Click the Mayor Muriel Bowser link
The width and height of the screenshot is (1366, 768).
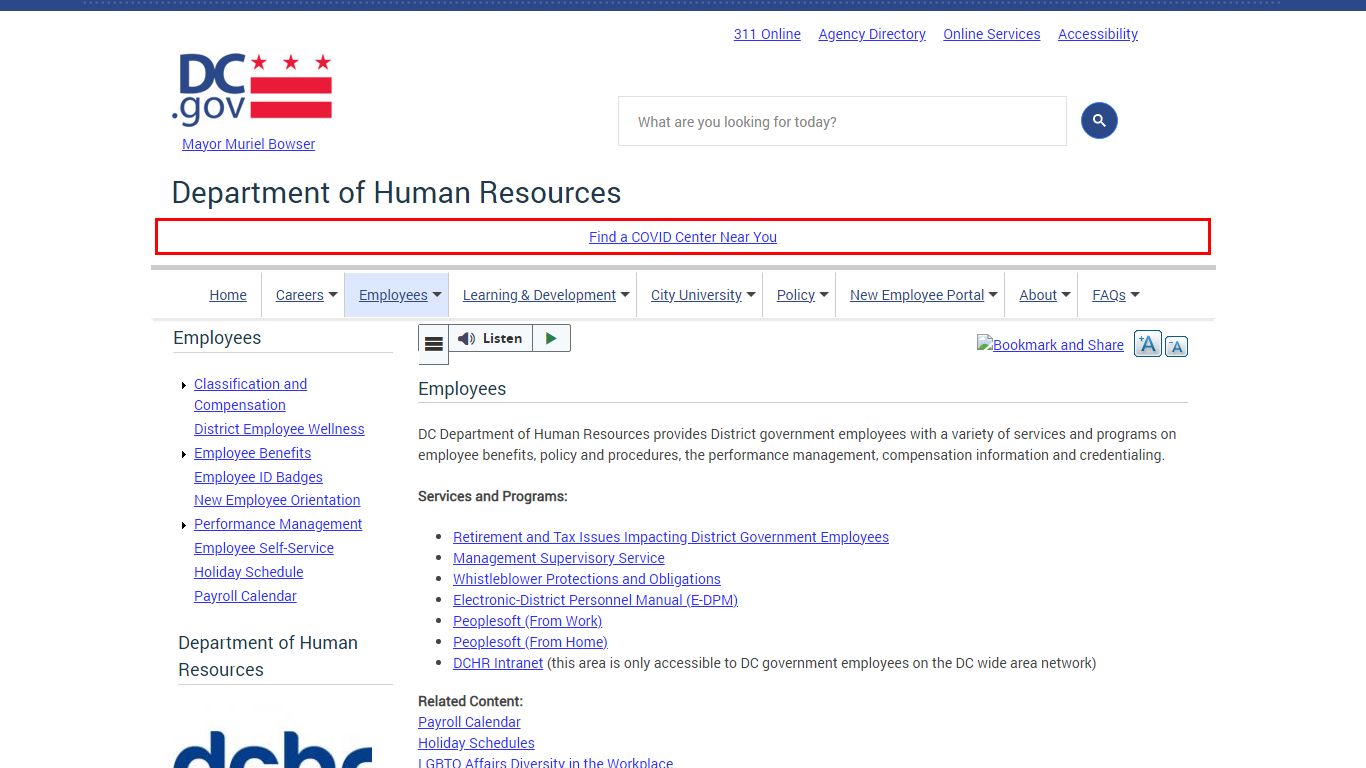tap(248, 144)
